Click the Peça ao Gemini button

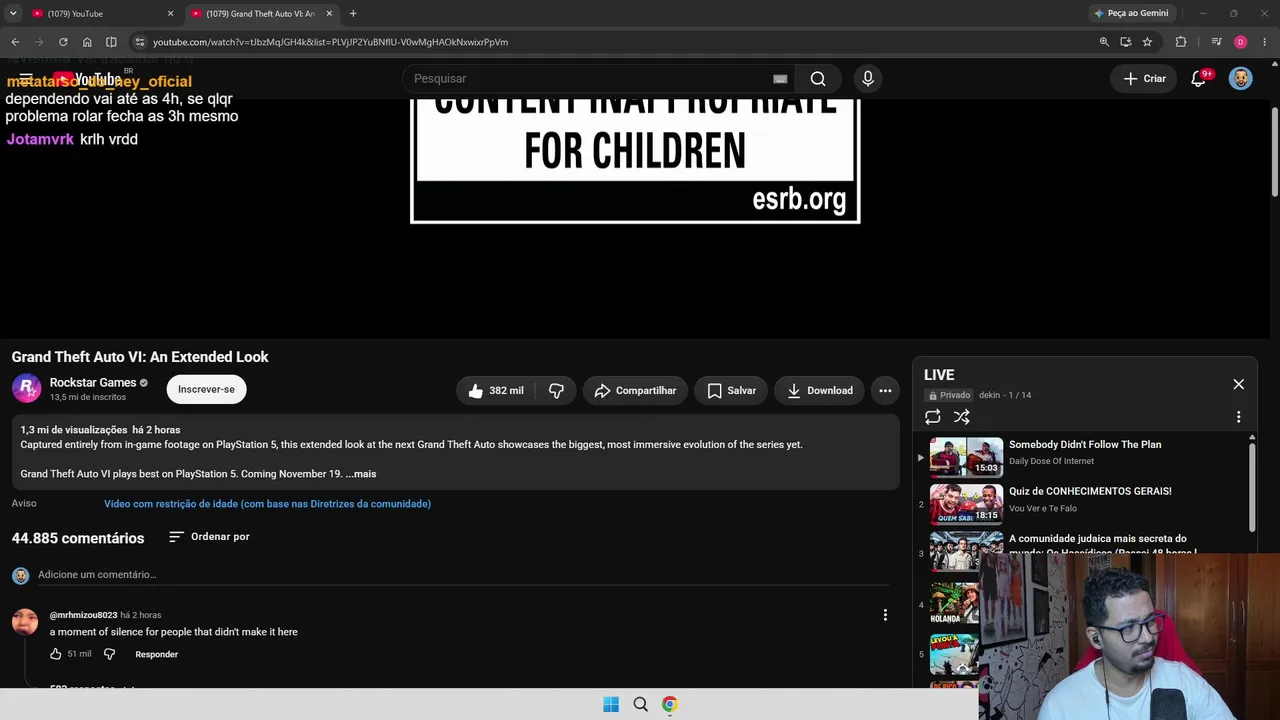point(1132,13)
